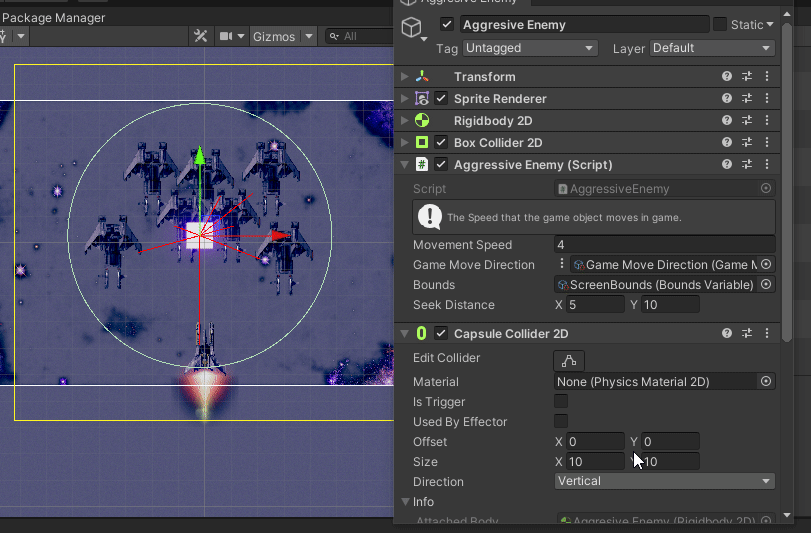The image size is (811, 533).
Task: Click the red X-axis move gizmo arrow
Action: pyautogui.click(x=280, y=236)
